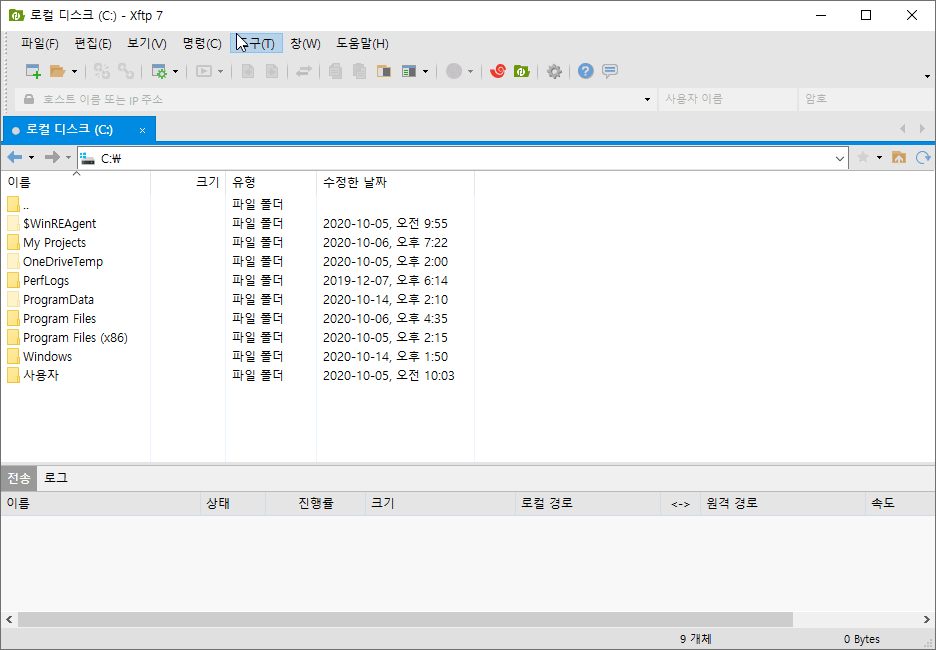Click the 암호 password field
The width and height of the screenshot is (936, 650).
coord(866,99)
